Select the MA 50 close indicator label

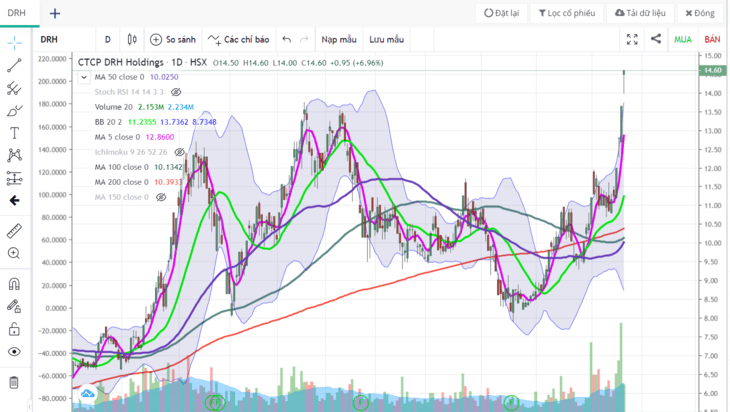pos(120,77)
